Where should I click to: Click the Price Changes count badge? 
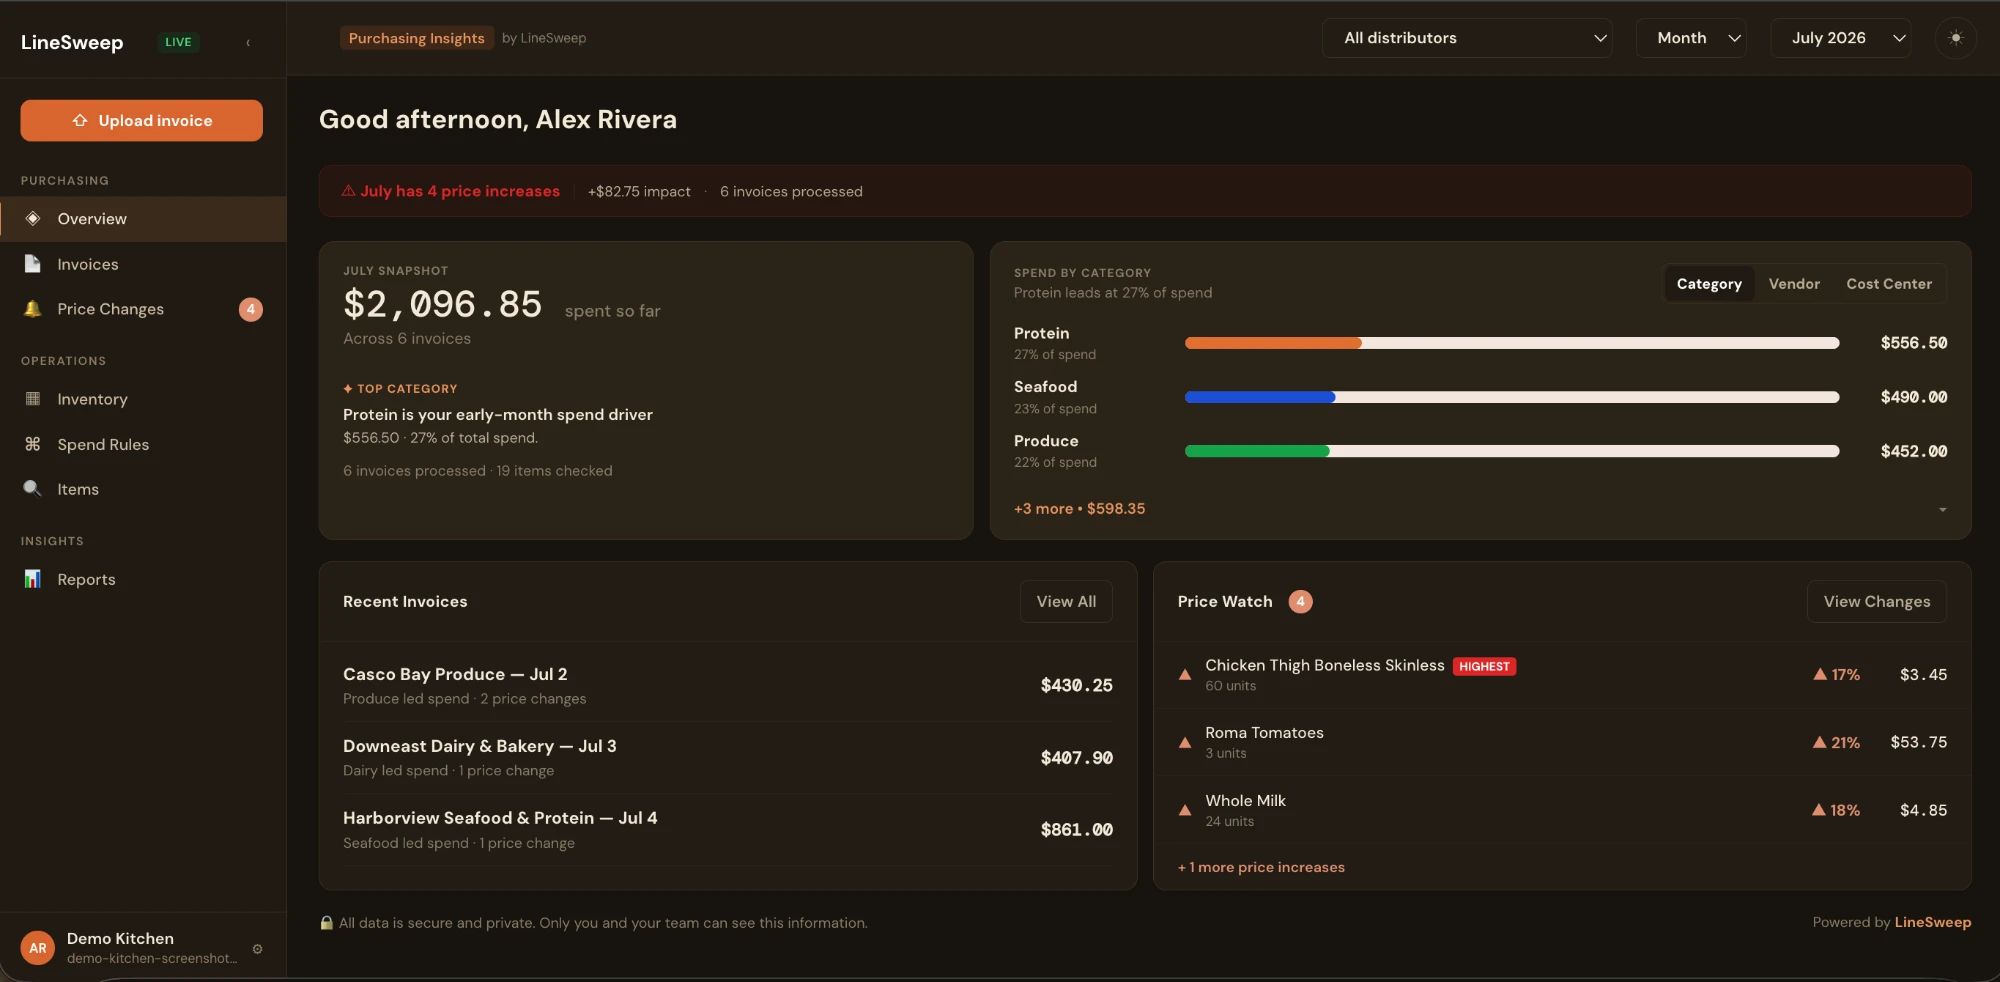coord(251,309)
